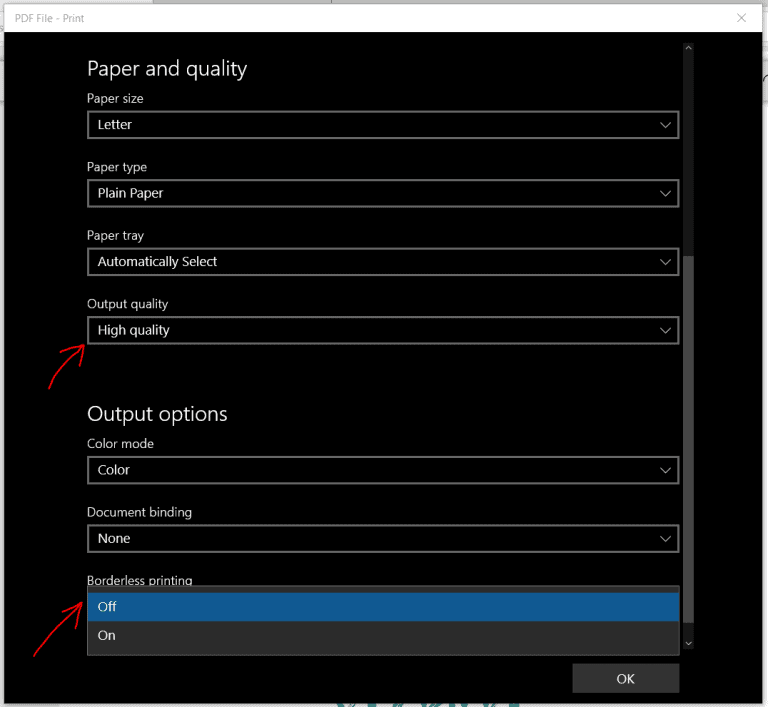Image resolution: width=768 pixels, height=707 pixels.
Task: Click the Document binding label
Action: [x=140, y=512]
